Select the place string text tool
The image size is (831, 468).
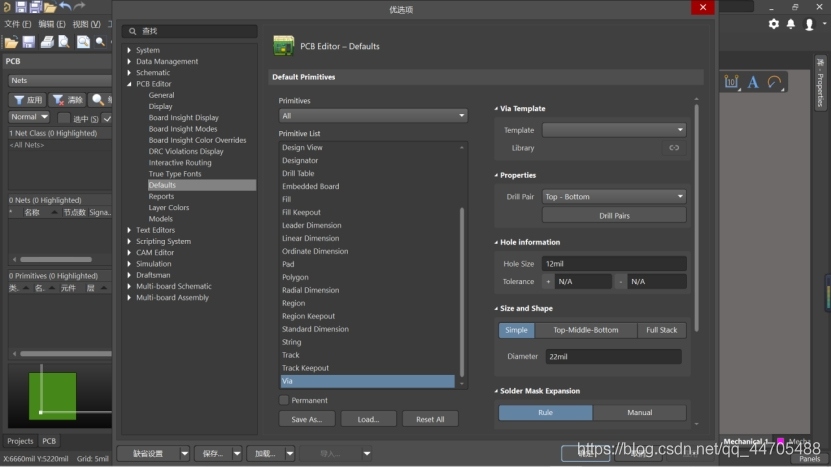click(x=753, y=82)
